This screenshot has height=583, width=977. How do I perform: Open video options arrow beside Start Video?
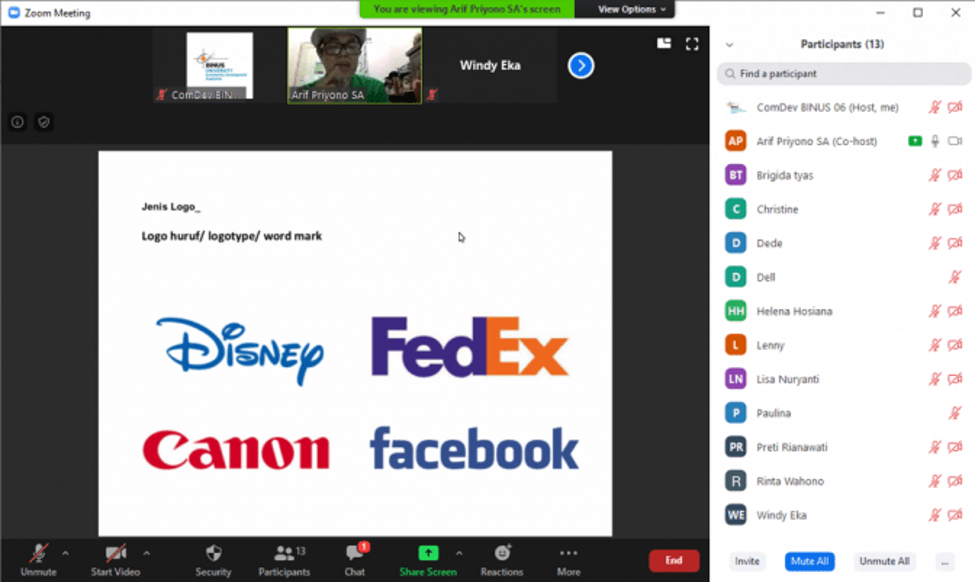[x=146, y=553]
